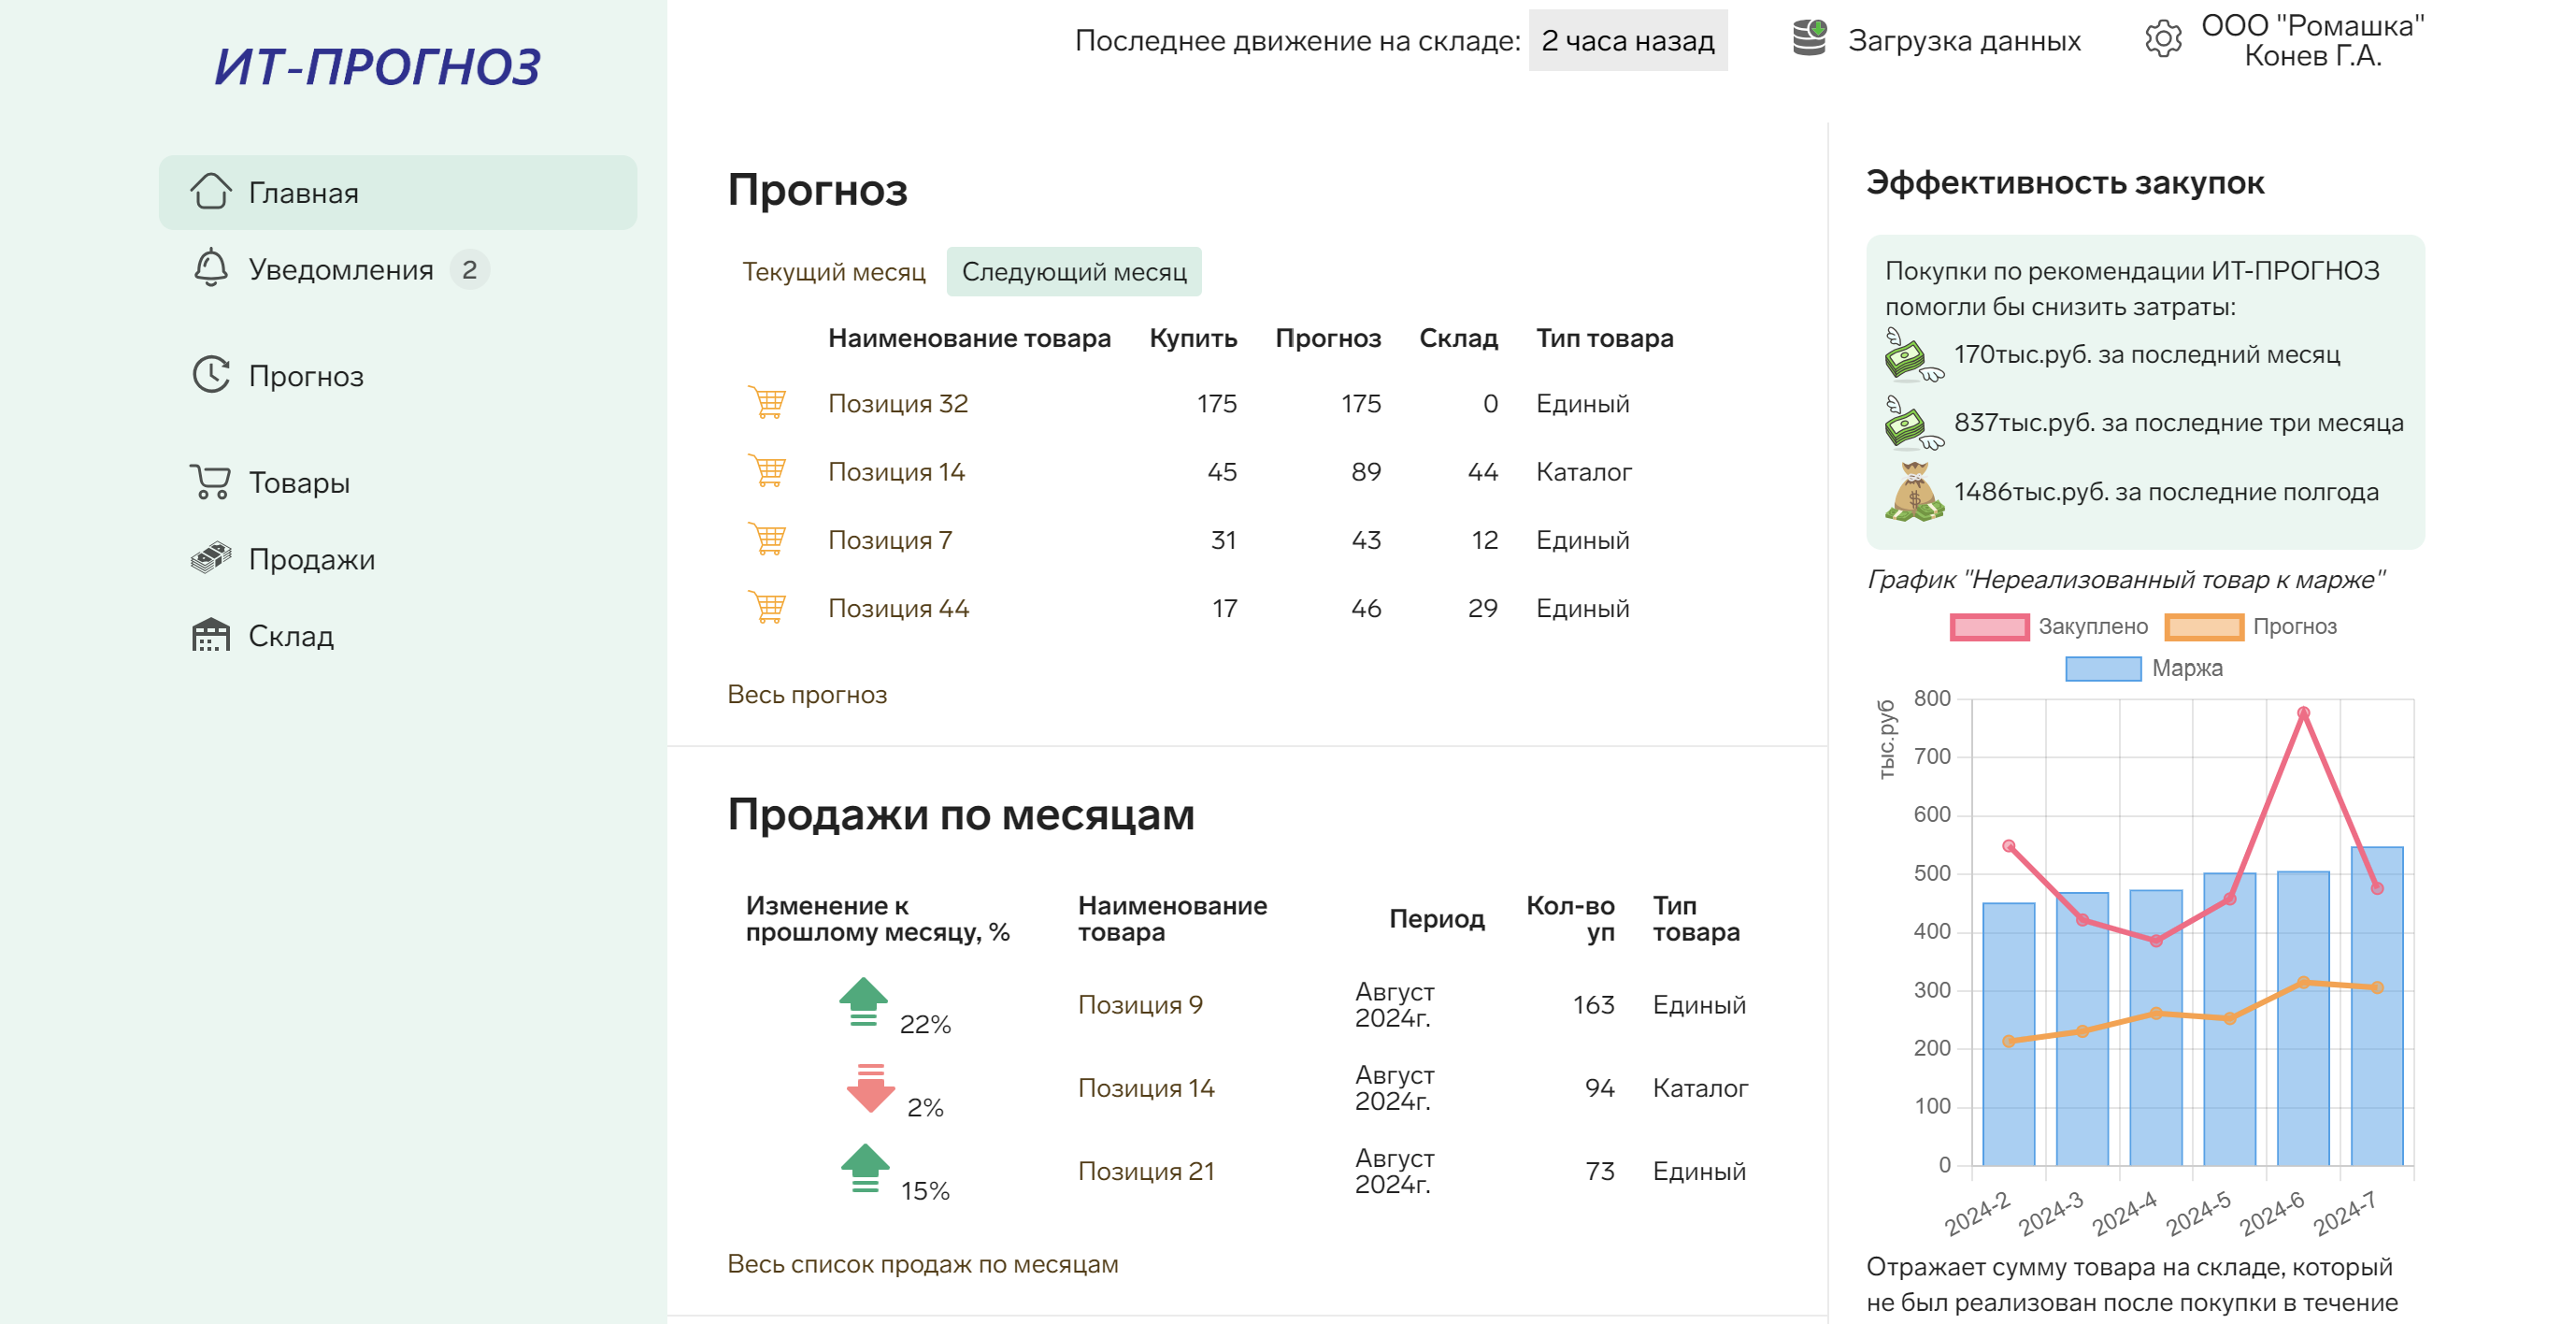Click the warehouse icon beside Склад
Viewport: 2576px width, 1324px height.
(x=211, y=635)
